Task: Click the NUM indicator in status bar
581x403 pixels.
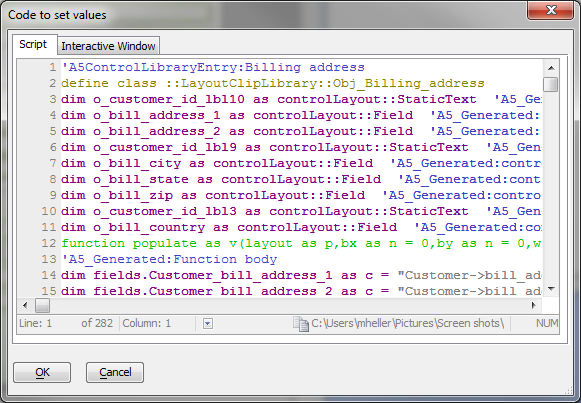Action: [547, 323]
